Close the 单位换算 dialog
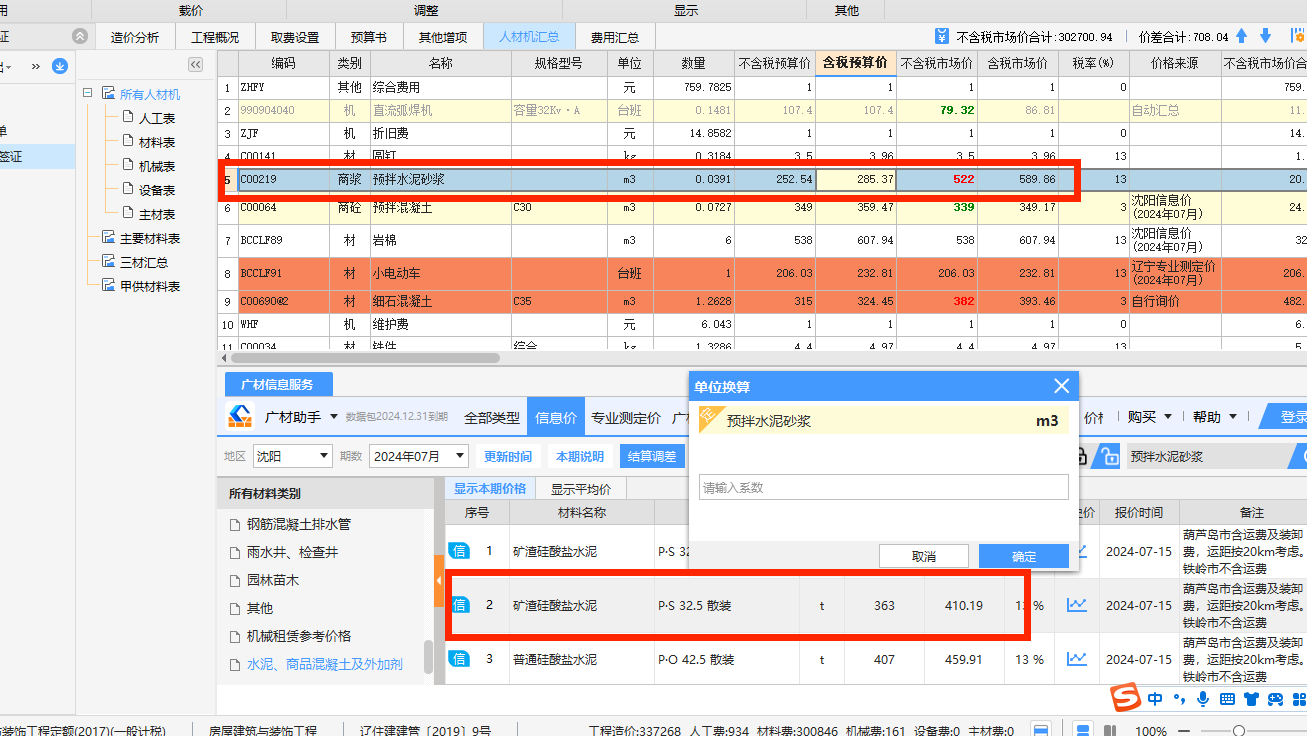Image resolution: width=1307 pixels, height=736 pixels. pos(1062,386)
